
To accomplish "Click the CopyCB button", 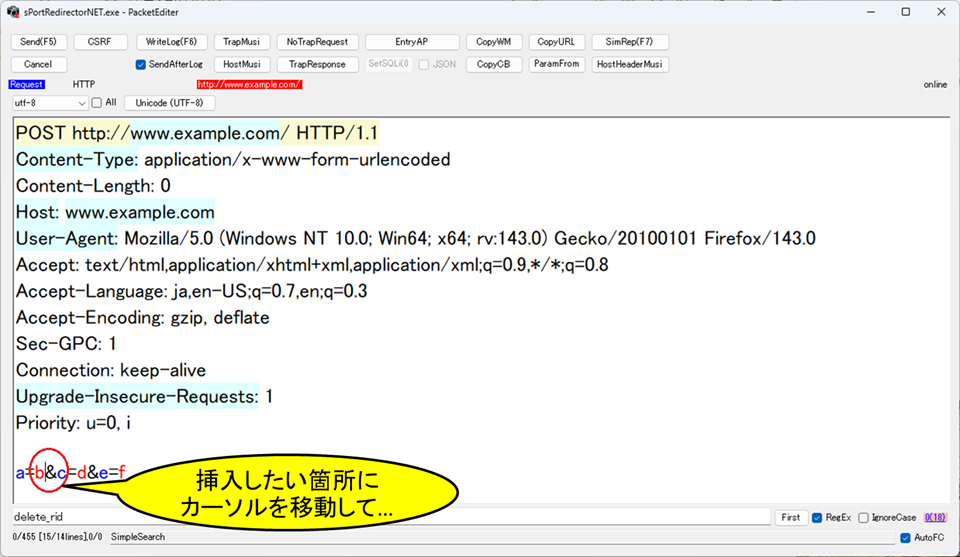I will [x=493, y=64].
